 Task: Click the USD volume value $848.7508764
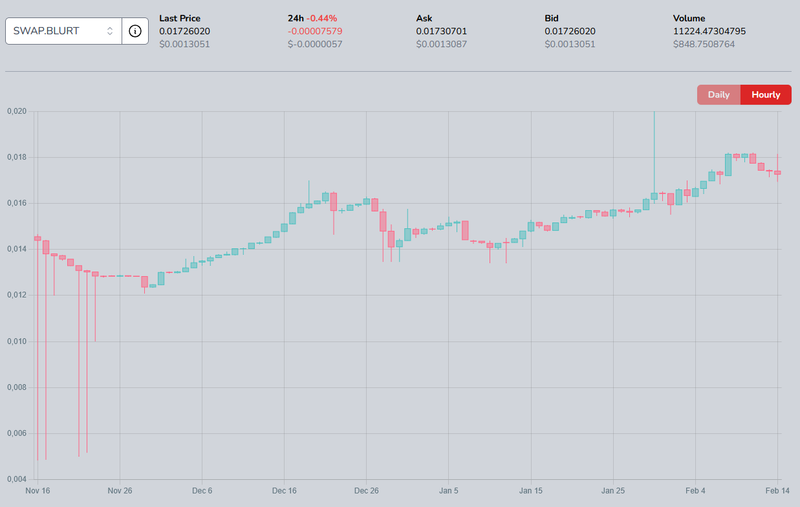(704, 45)
